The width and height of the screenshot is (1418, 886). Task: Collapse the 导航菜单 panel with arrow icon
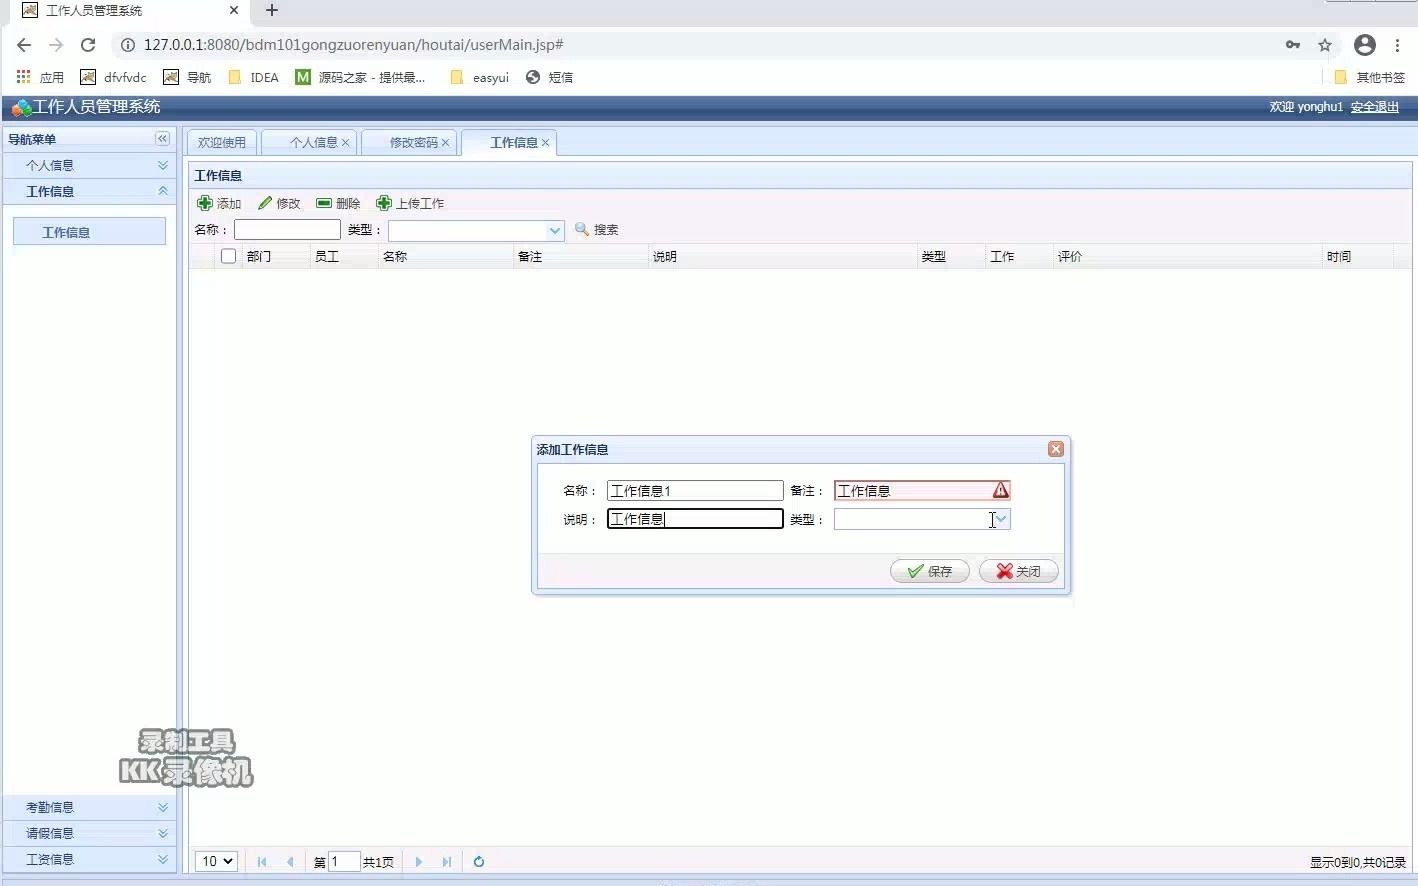162,139
